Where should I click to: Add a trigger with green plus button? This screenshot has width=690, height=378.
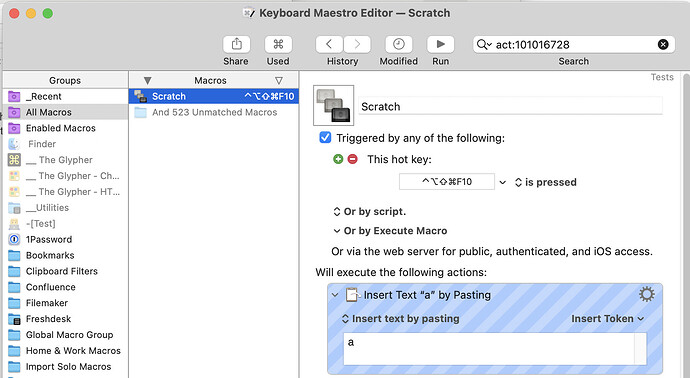(x=338, y=159)
